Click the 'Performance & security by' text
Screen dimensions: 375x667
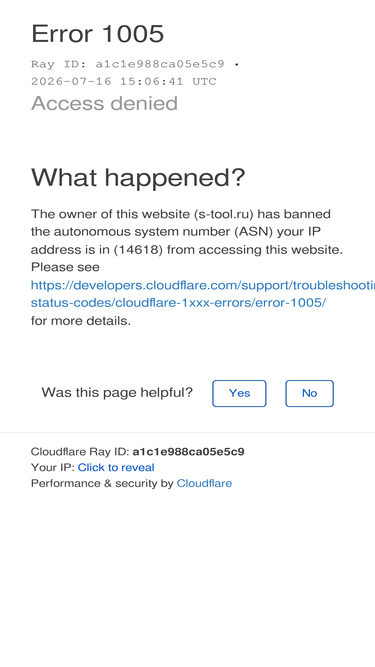tap(102, 483)
